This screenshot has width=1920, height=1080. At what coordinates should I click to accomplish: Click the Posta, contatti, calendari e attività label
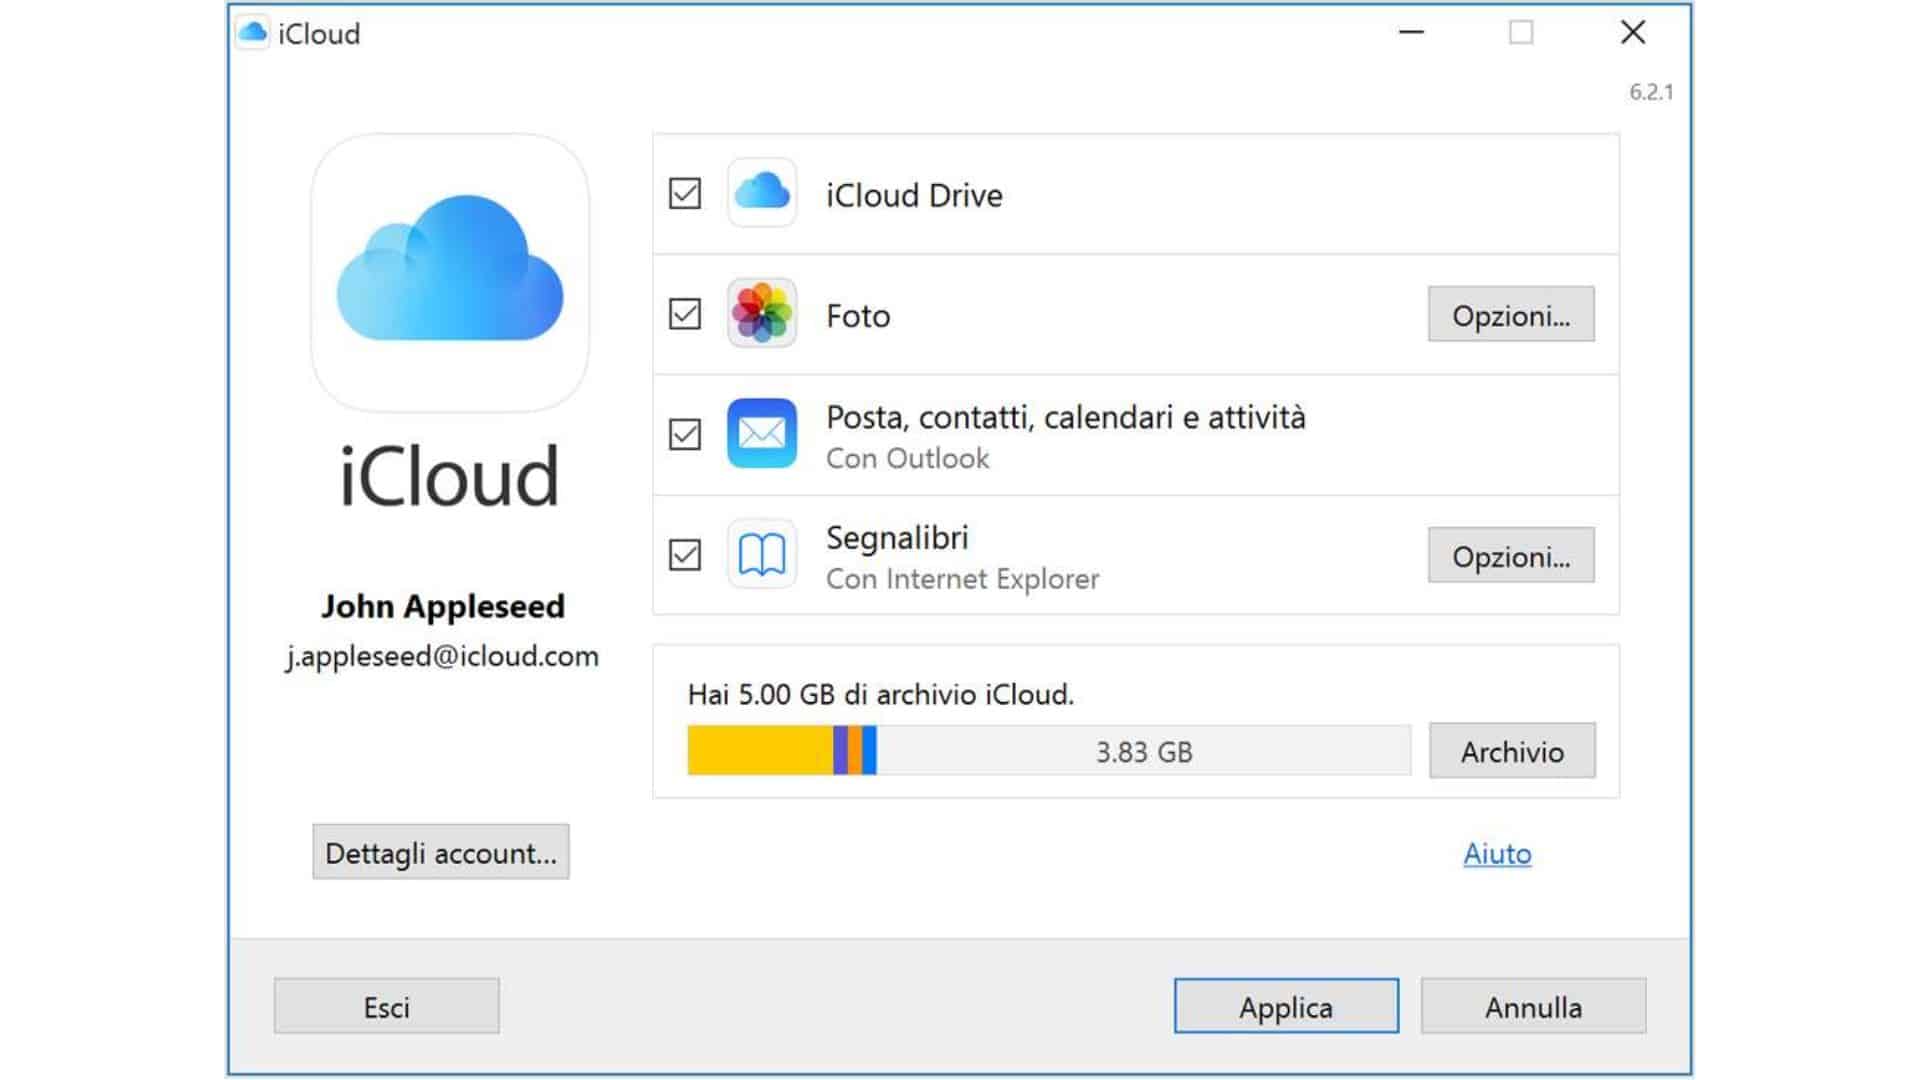click(x=1066, y=417)
